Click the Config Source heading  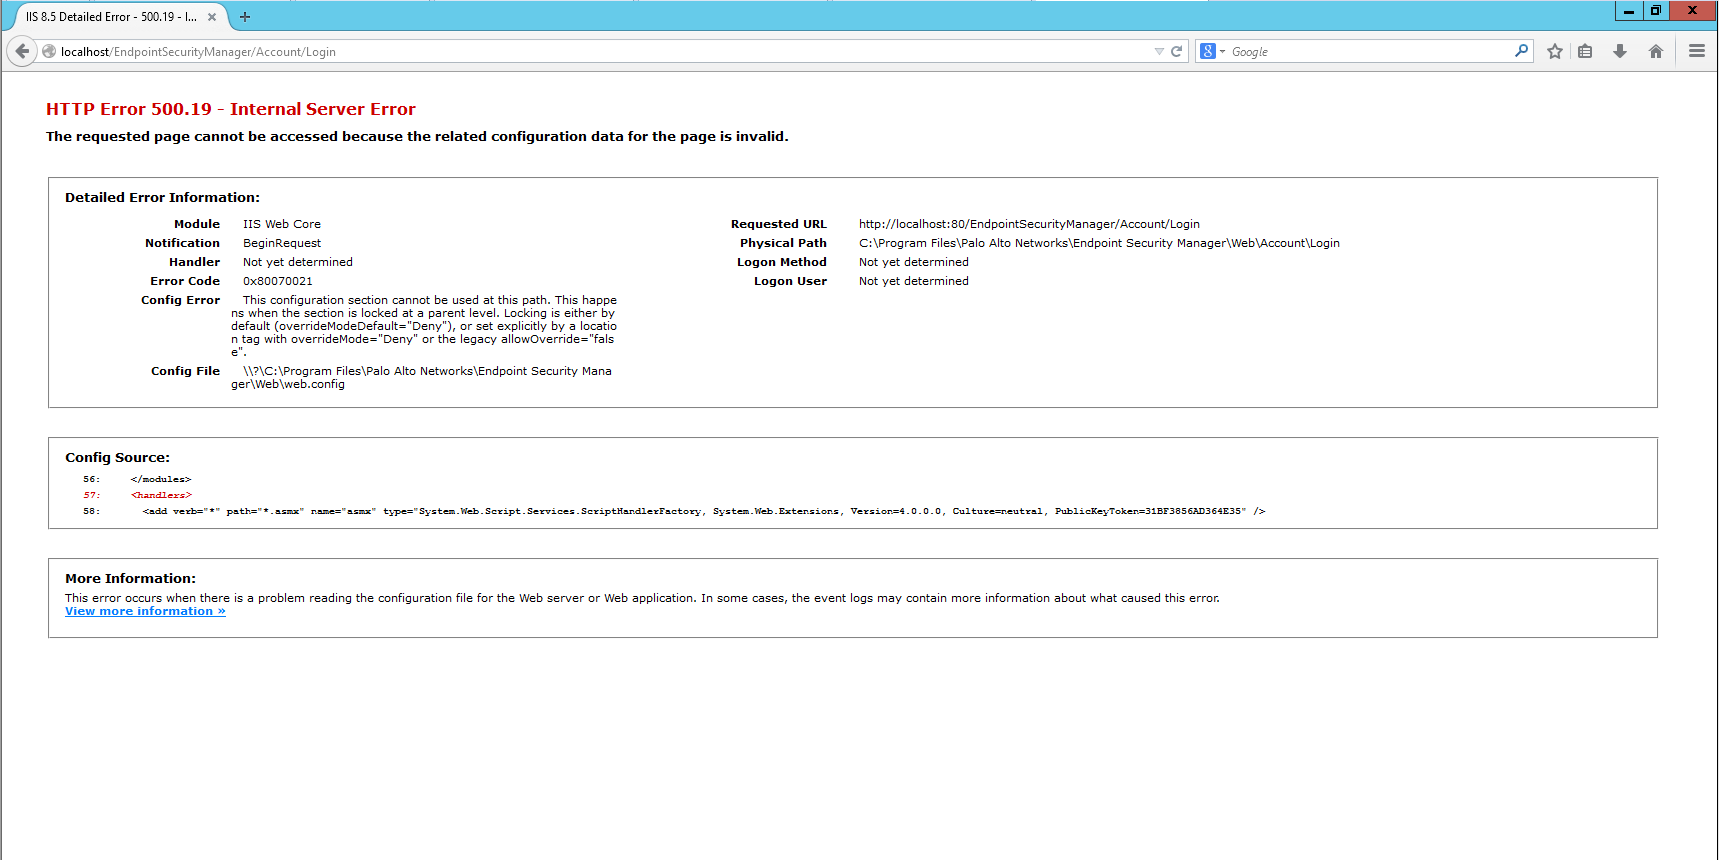[117, 458]
